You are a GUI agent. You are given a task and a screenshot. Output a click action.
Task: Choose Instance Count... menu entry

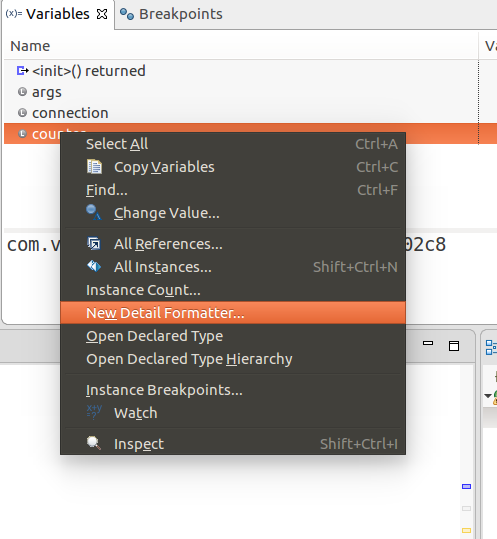tap(233, 290)
